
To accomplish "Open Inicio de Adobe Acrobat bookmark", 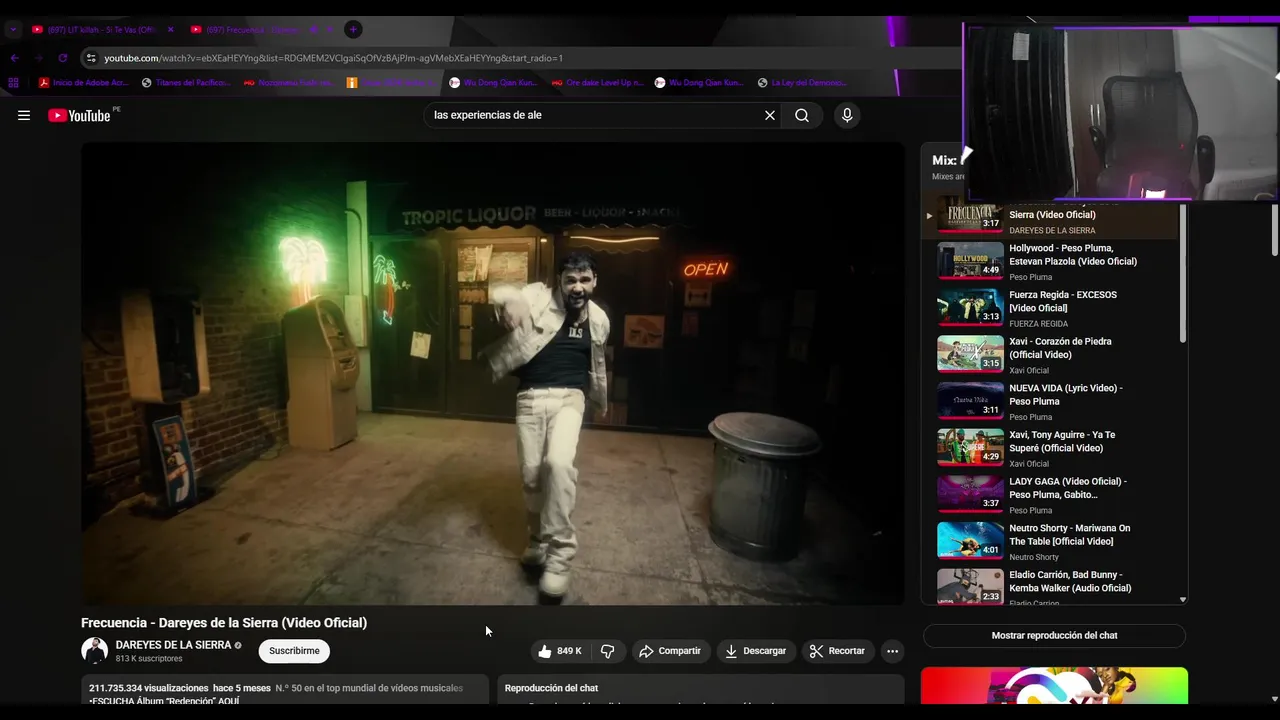I will pyautogui.click(x=83, y=83).
